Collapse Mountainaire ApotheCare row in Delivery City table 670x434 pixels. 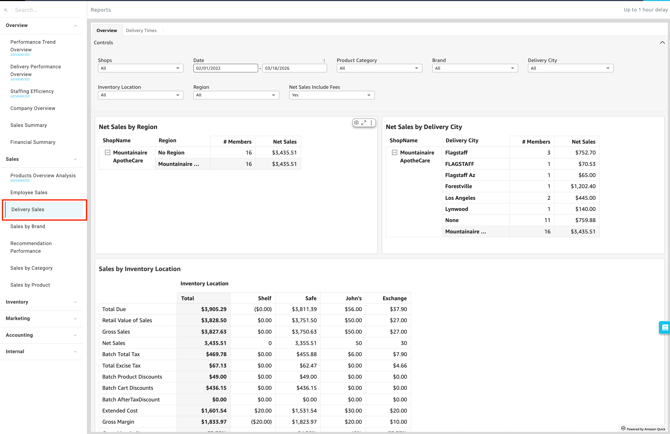tap(394, 153)
